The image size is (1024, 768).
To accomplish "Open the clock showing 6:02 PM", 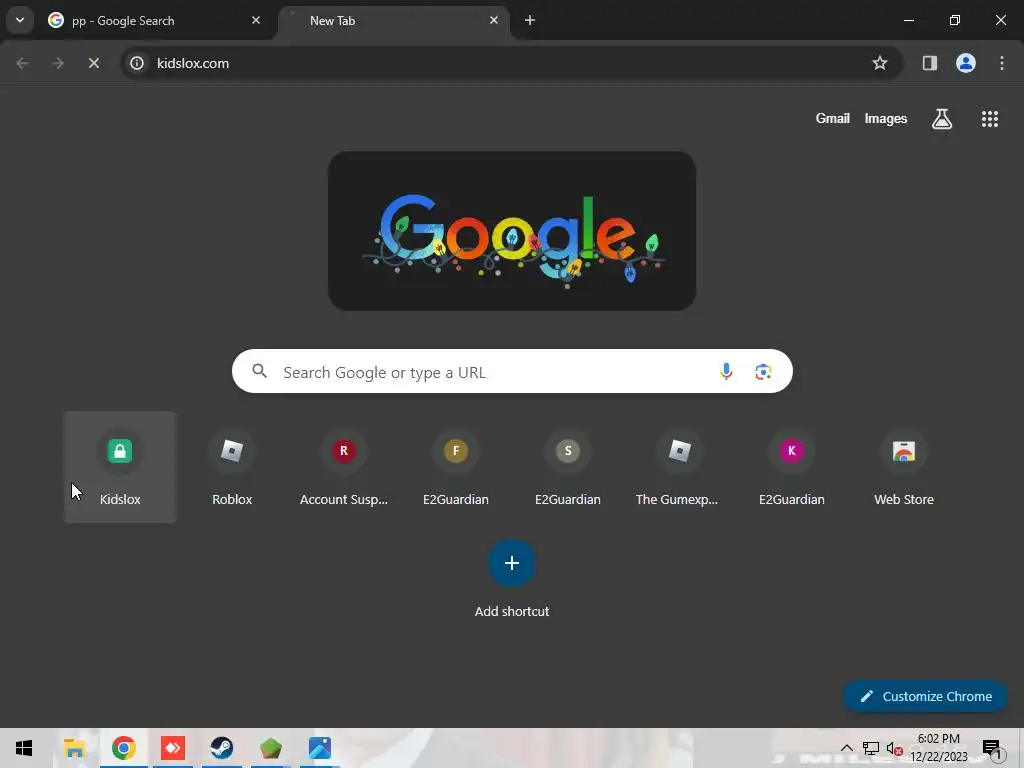I will (938, 748).
